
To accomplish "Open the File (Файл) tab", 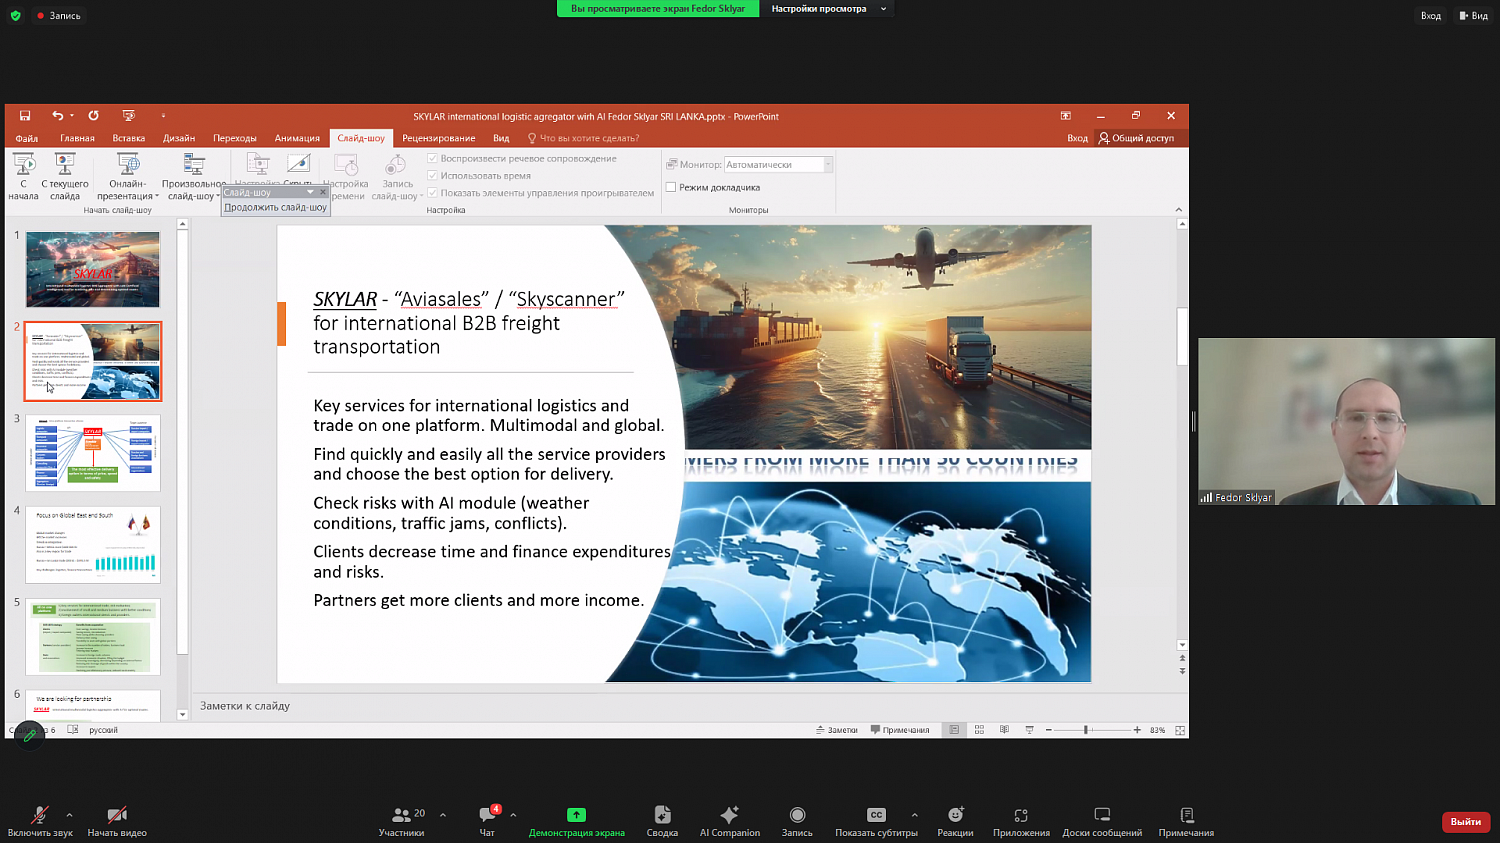I will (x=27, y=138).
